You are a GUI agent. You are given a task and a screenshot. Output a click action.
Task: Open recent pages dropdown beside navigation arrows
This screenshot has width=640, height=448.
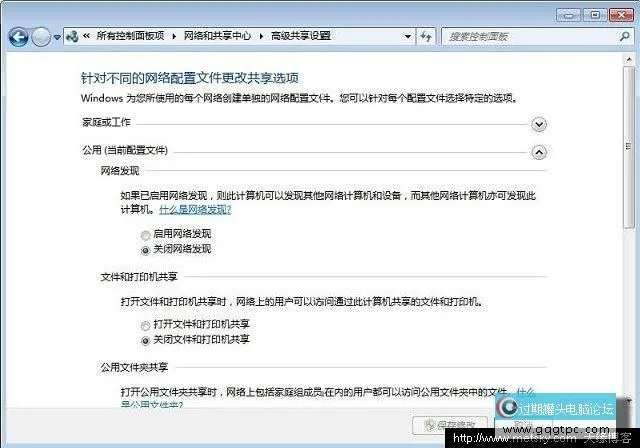click(x=57, y=37)
